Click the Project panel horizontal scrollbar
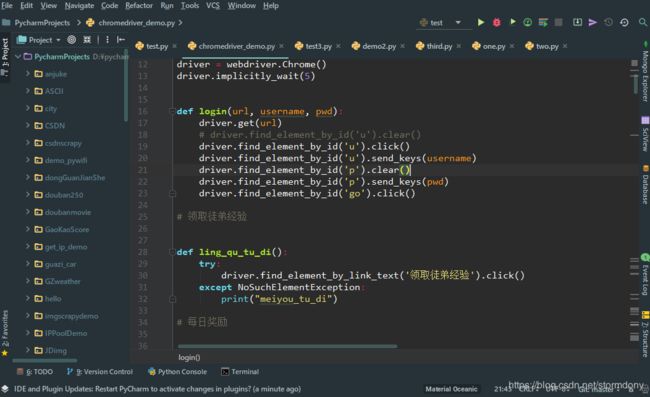 coord(45,361)
